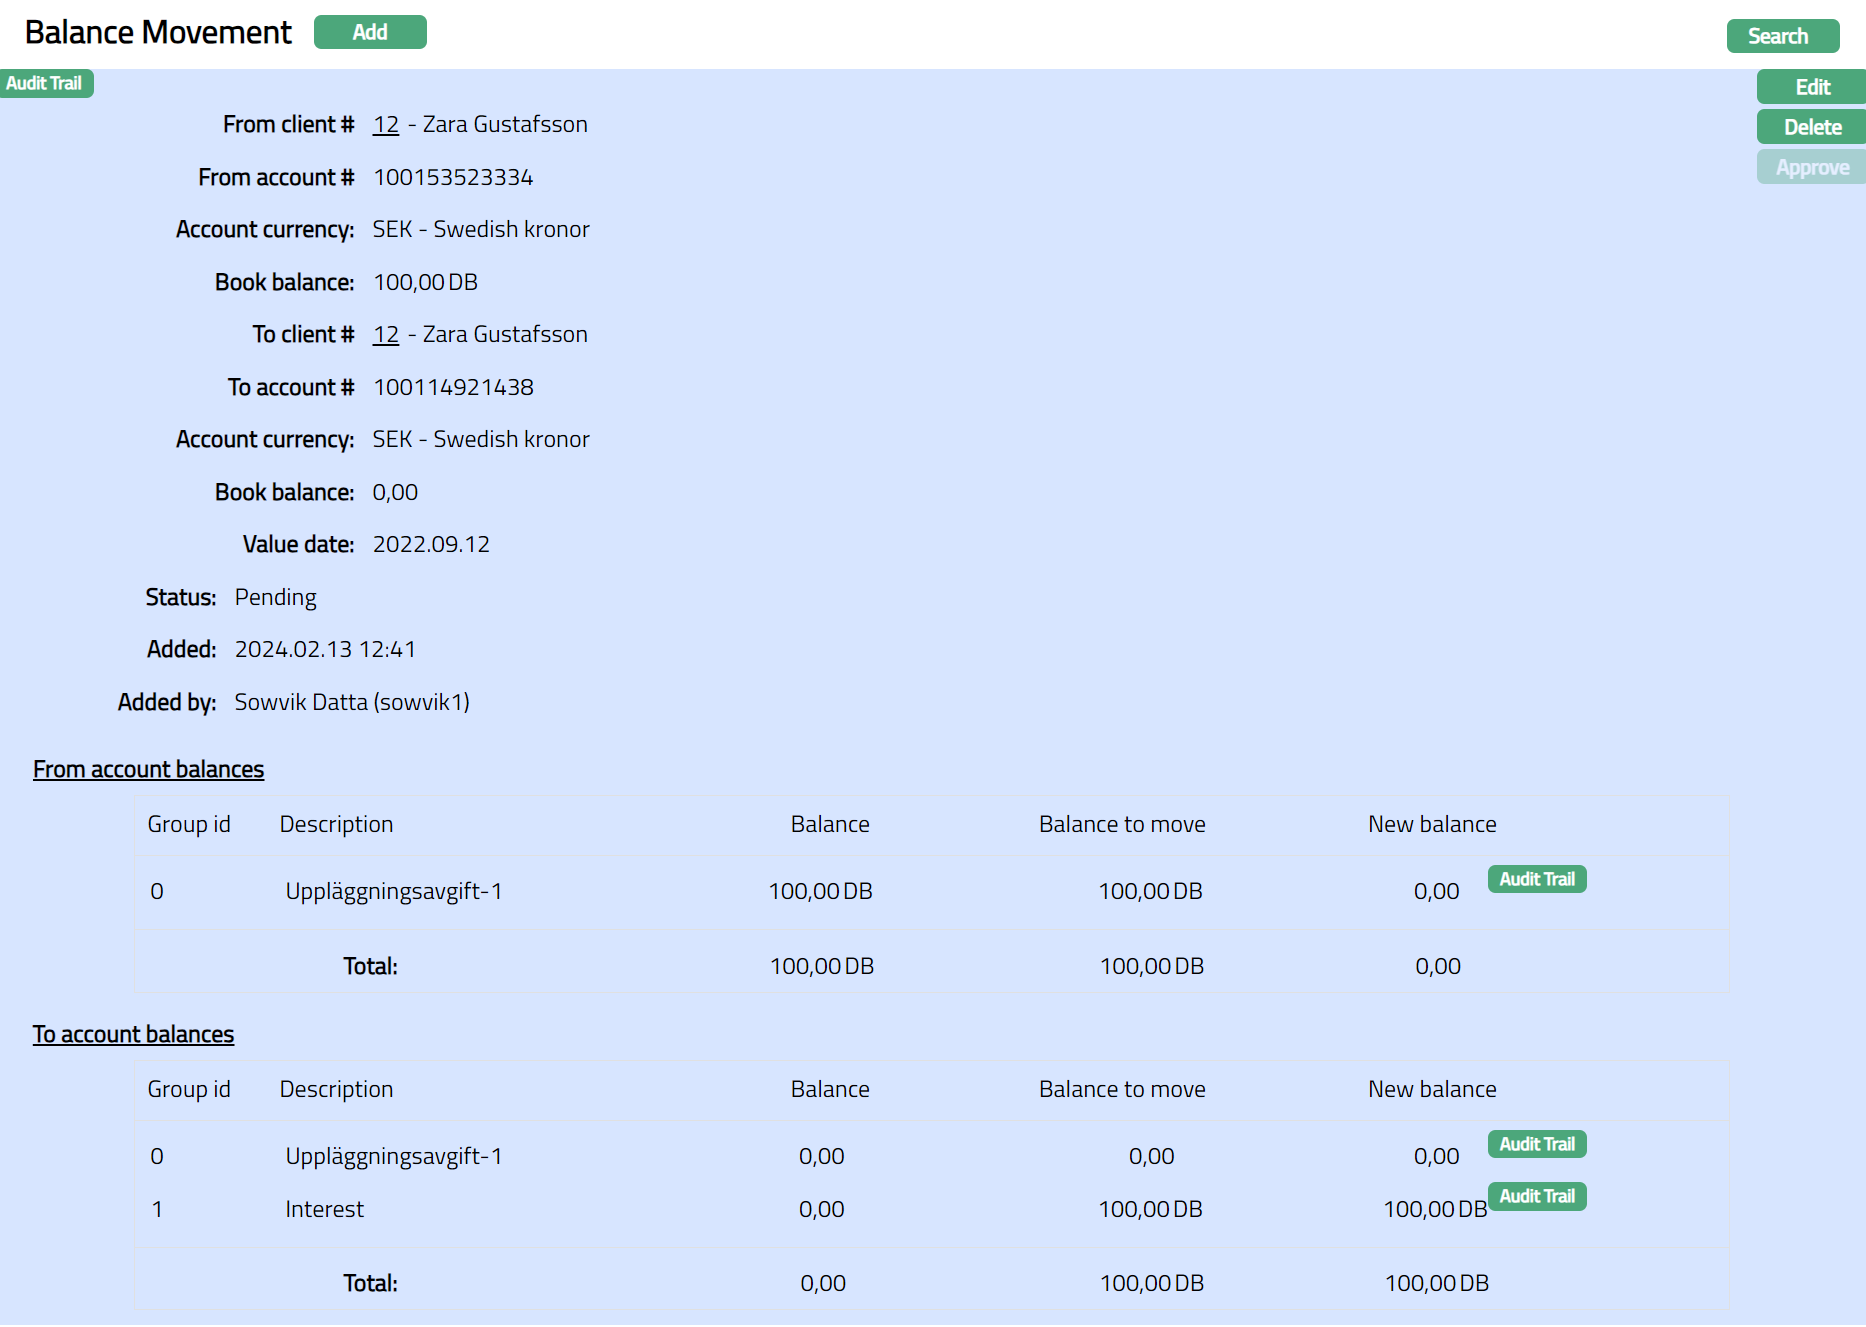Click the Add button beside Balance Movement
1866x1327 pixels.
(x=370, y=32)
